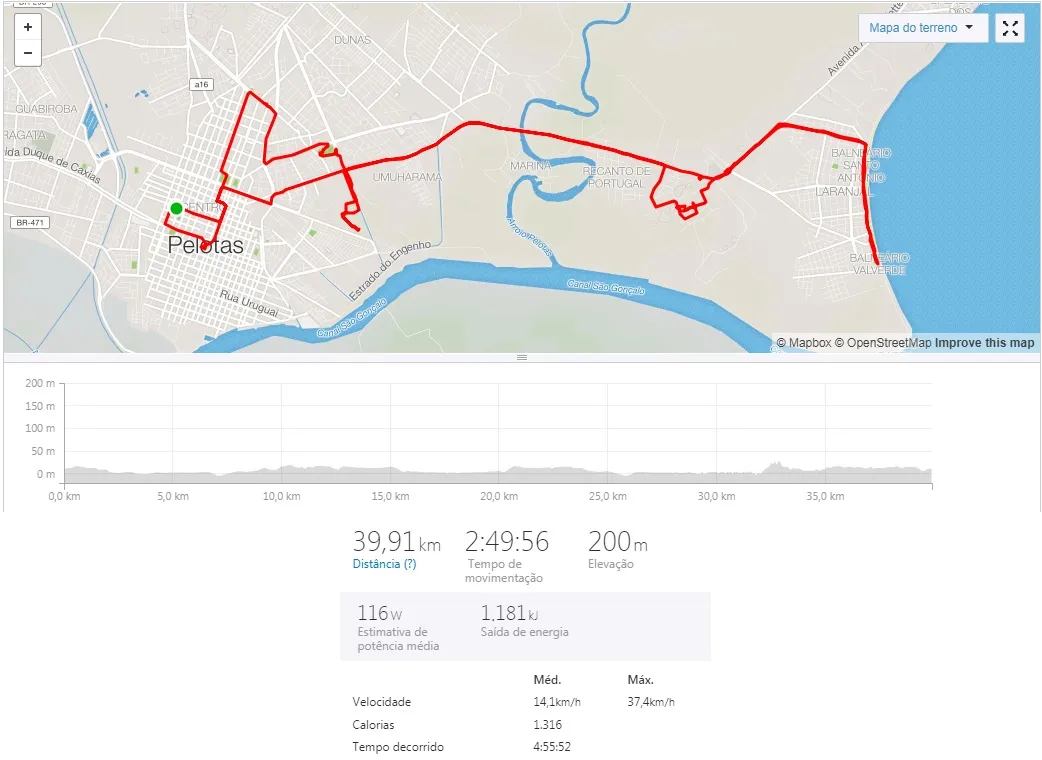Click the Pelotas city label

tap(205, 246)
